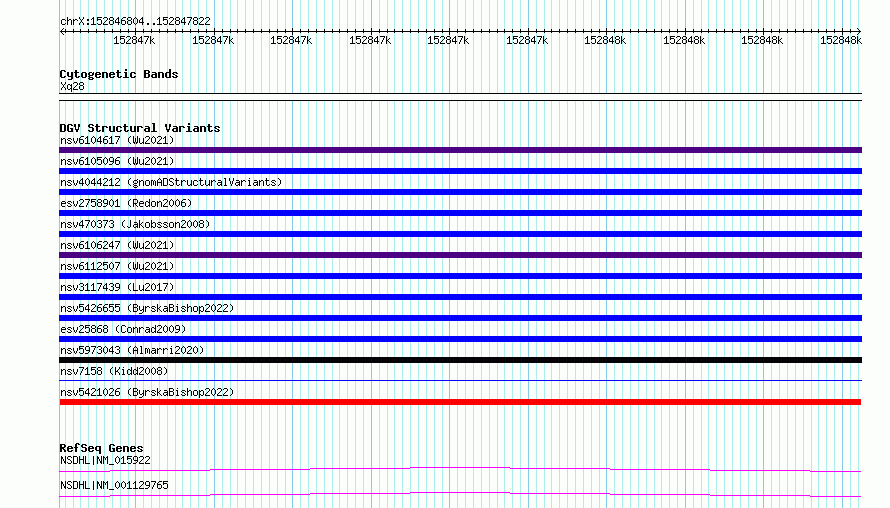This screenshot has width=890, height=508.
Task: Click the nsv3117439 (Lu2017) label
Action: [x=117, y=287]
